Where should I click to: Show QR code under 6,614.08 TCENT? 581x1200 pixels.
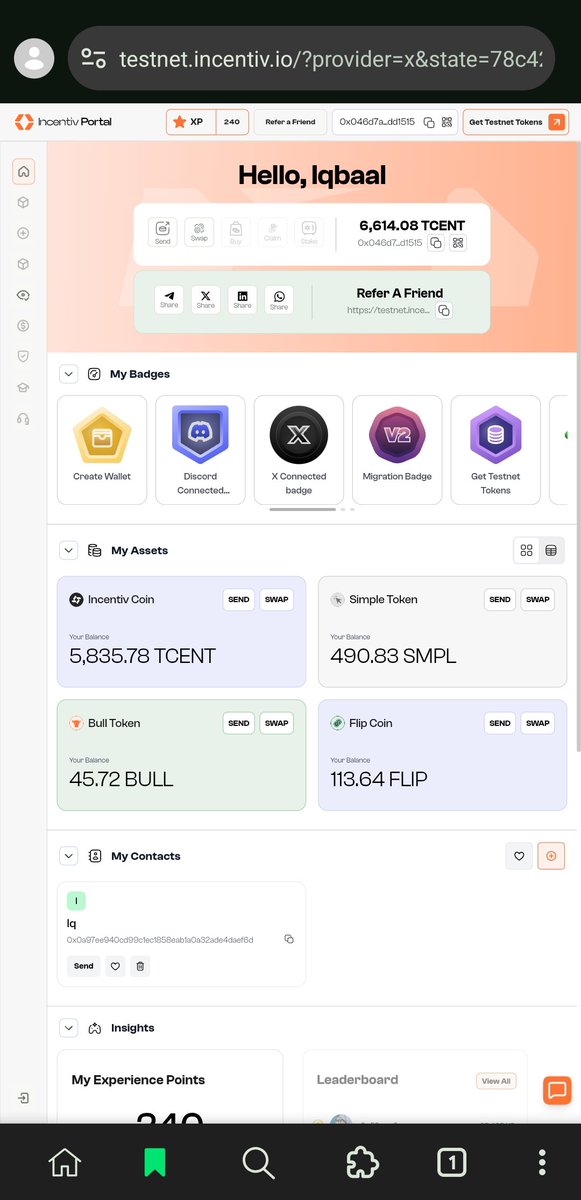pos(458,243)
